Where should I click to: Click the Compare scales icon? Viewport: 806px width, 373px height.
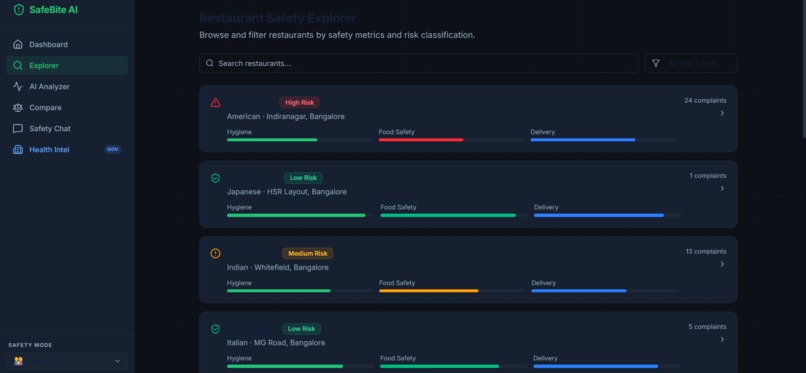[x=18, y=108]
